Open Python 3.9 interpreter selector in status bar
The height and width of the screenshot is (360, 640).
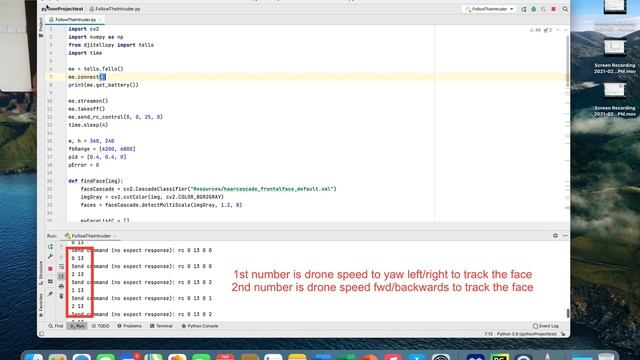[527, 334]
